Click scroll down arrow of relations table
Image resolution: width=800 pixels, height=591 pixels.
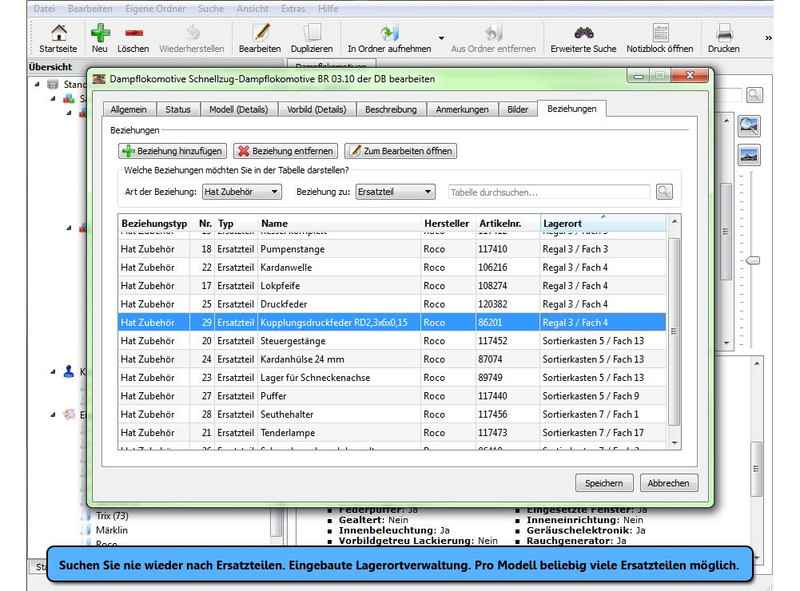pos(674,443)
